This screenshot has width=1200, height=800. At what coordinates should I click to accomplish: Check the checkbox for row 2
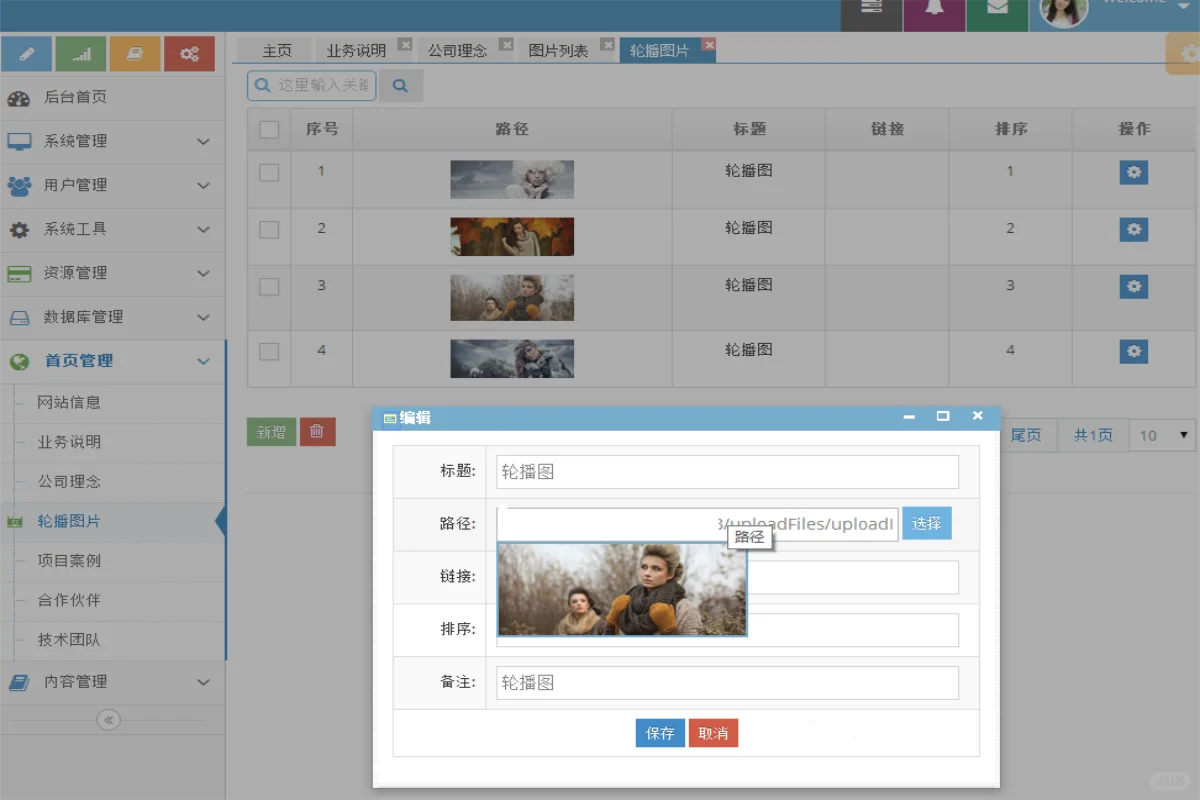coord(269,229)
